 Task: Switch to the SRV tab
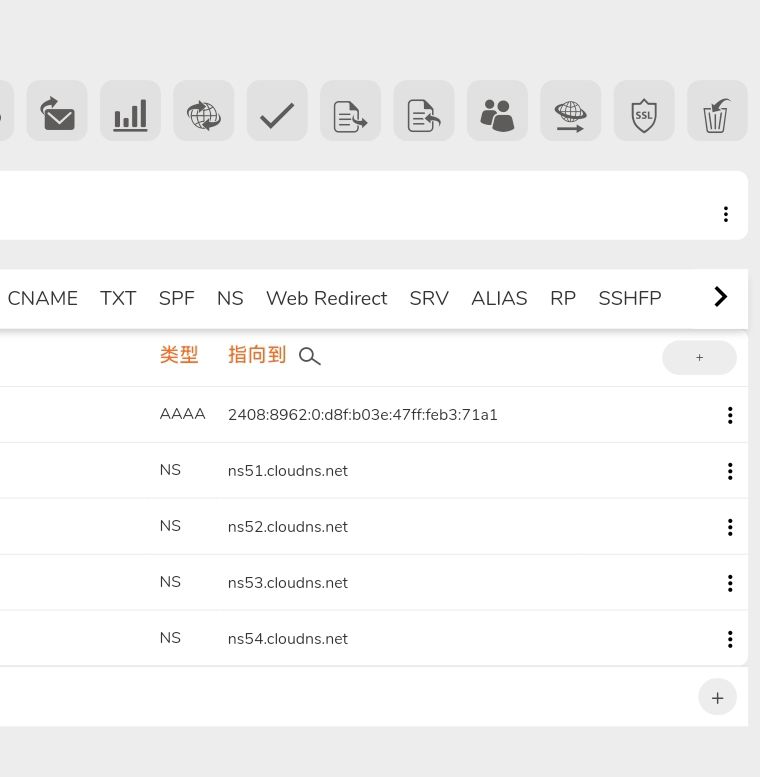point(429,298)
